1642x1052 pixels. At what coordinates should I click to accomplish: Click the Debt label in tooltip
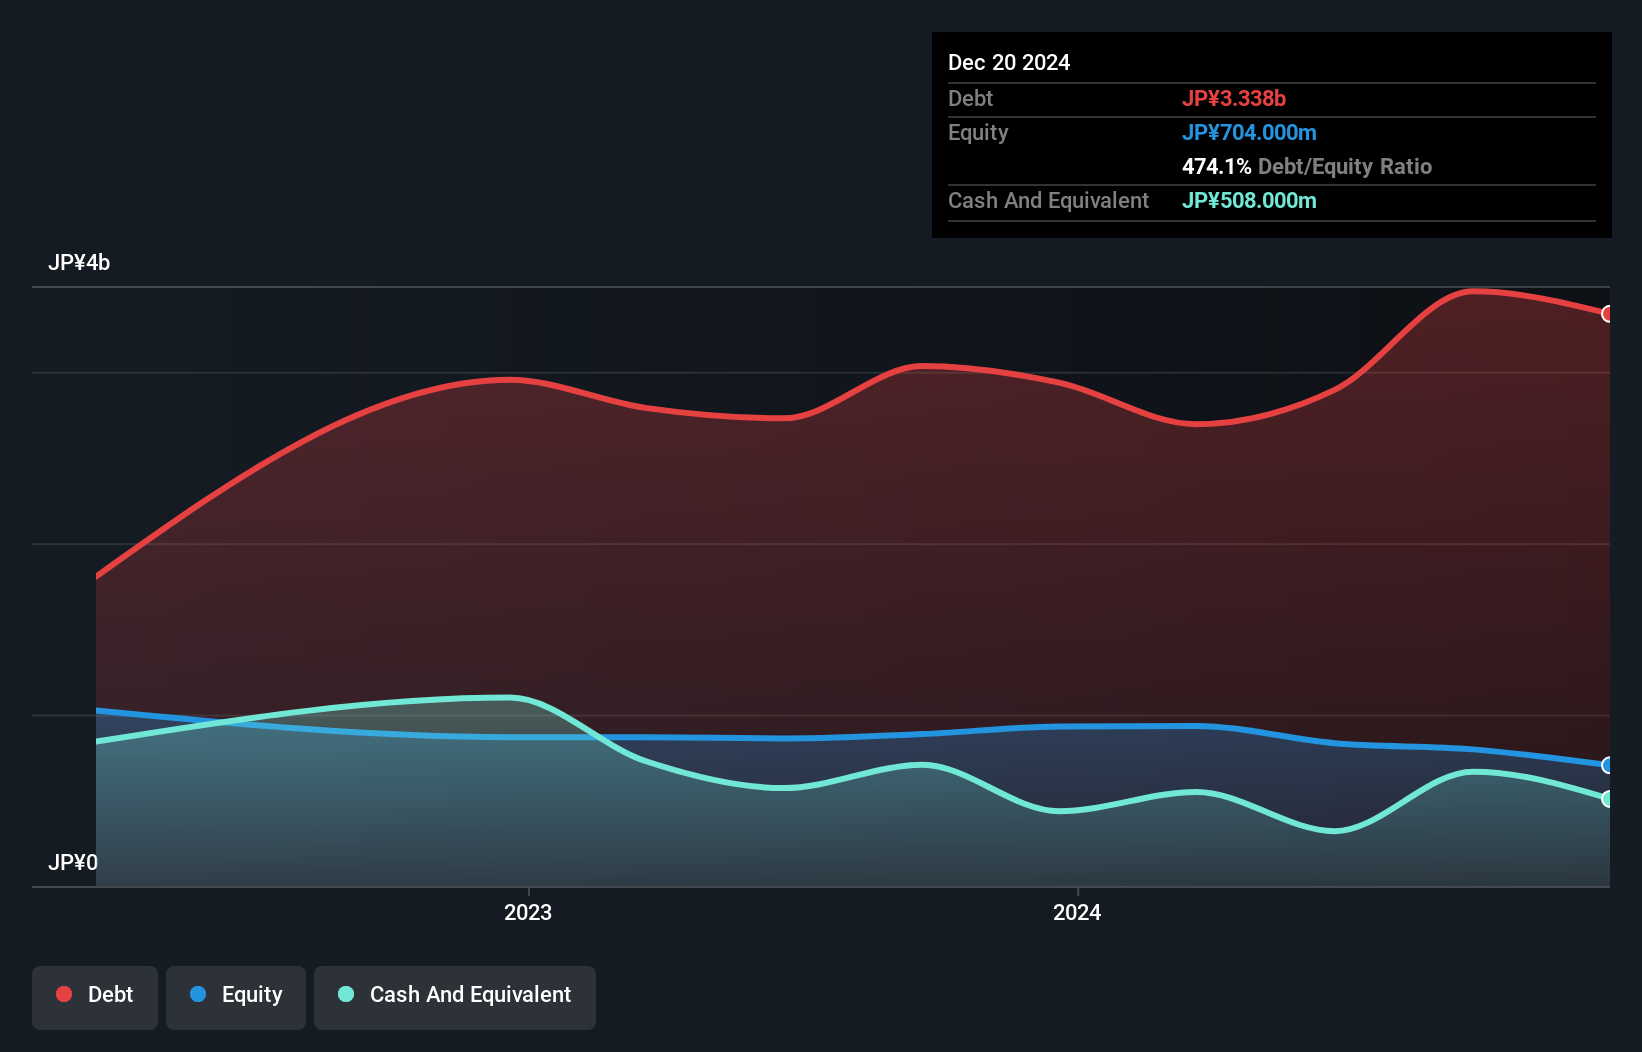coord(970,98)
